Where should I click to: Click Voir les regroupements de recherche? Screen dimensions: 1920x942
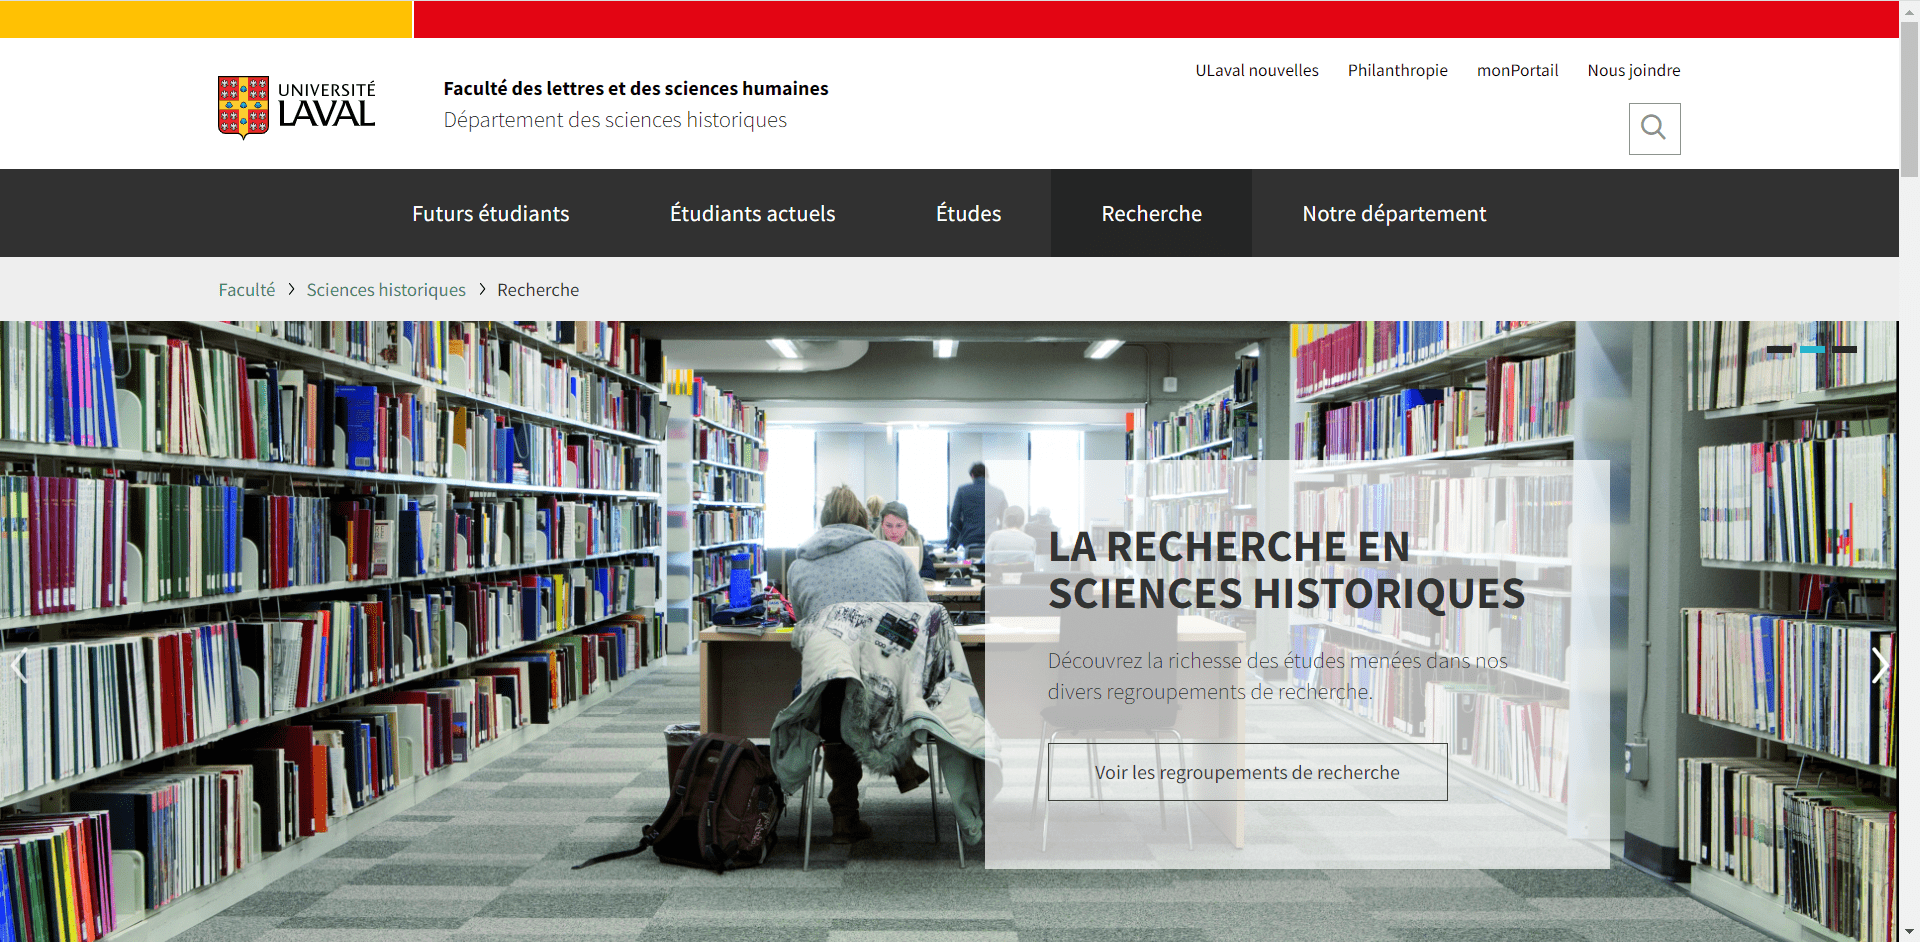1247,772
